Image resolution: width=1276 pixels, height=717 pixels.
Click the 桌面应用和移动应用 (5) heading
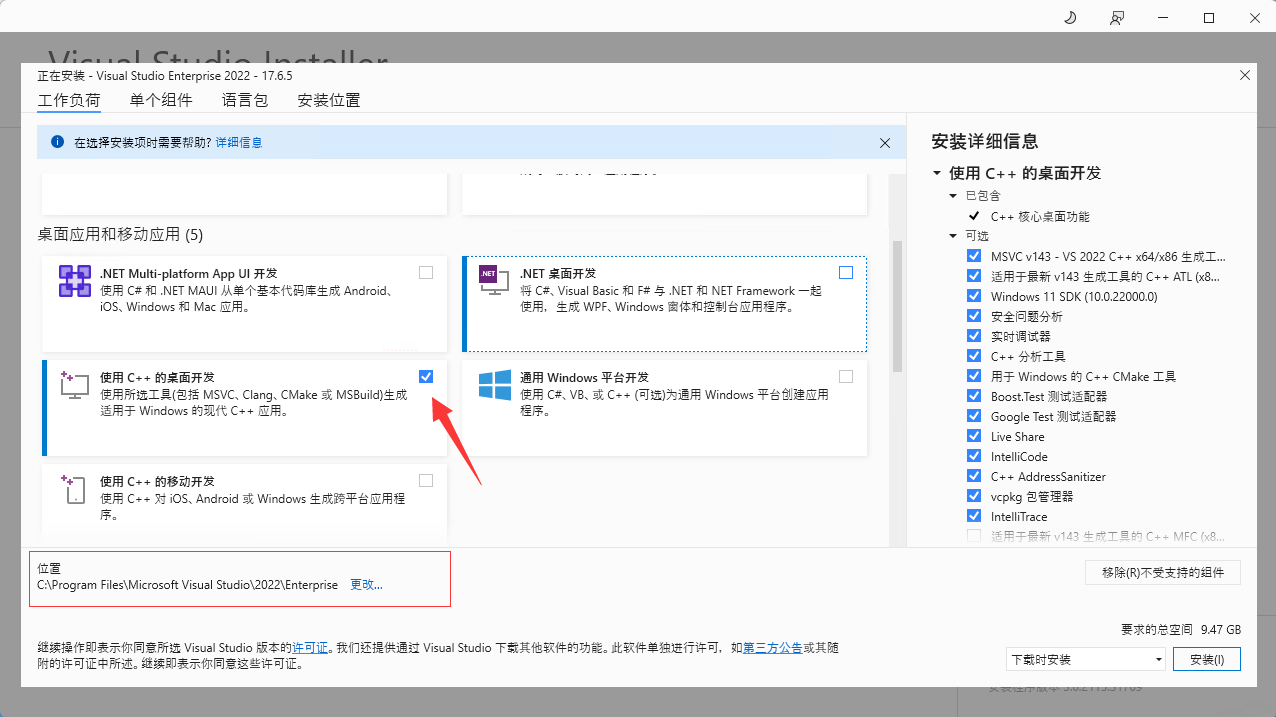tap(120, 235)
